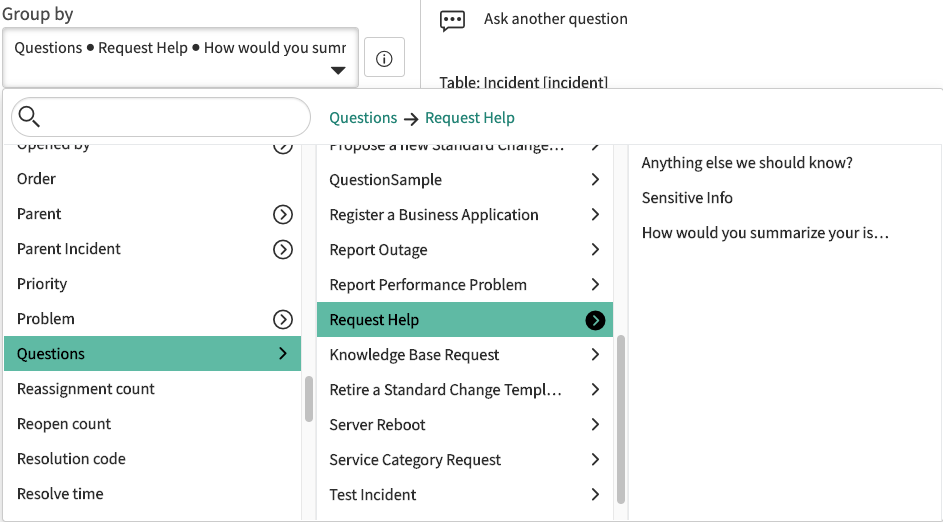
Task: Expand the Test Incident chevron
Action: point(595,494)
